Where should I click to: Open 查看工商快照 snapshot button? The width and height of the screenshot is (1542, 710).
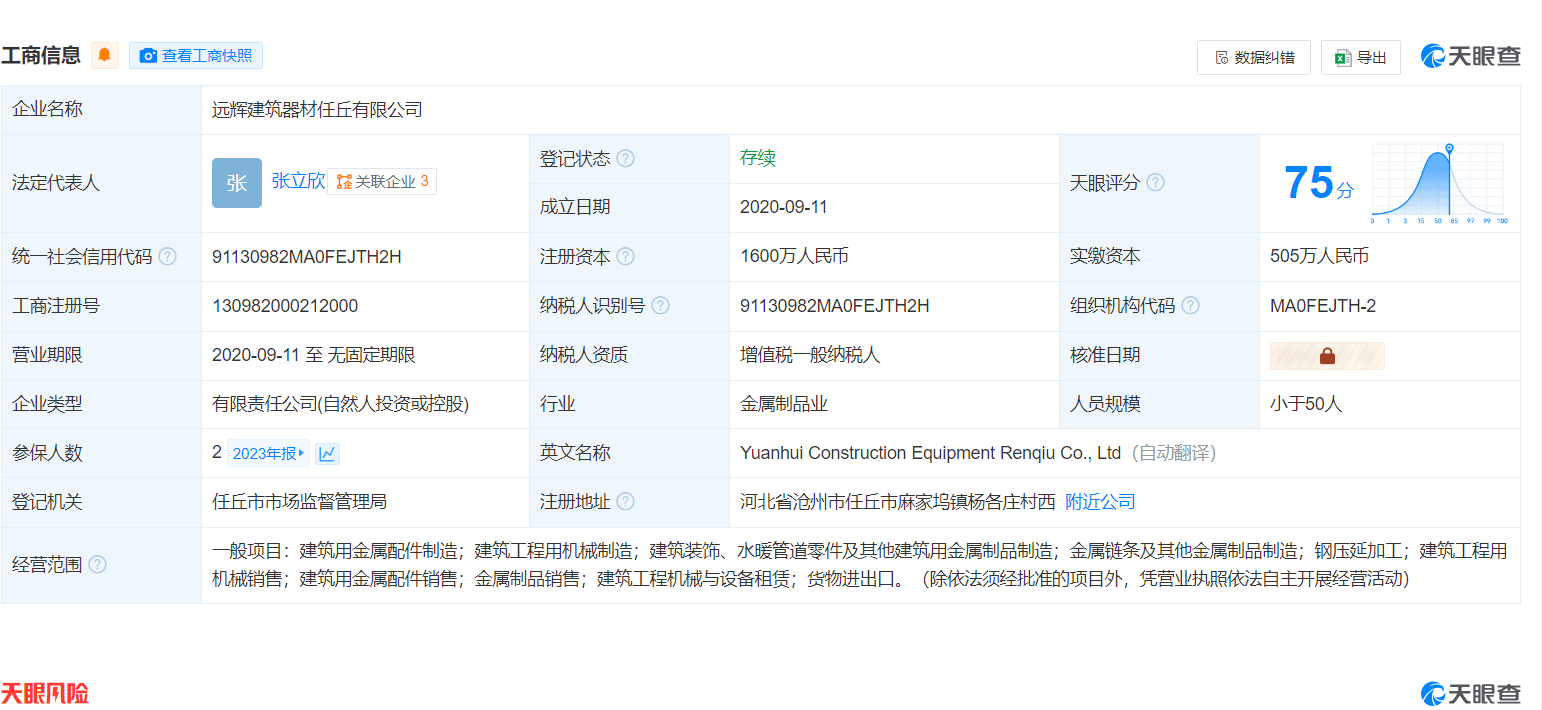(x=196, y=56)
